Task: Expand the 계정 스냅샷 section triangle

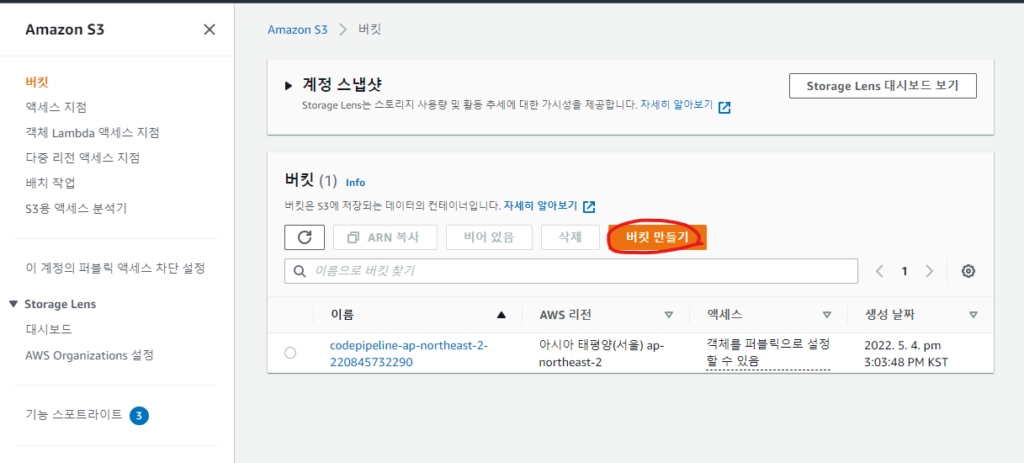Action: [x=289, y=86]
